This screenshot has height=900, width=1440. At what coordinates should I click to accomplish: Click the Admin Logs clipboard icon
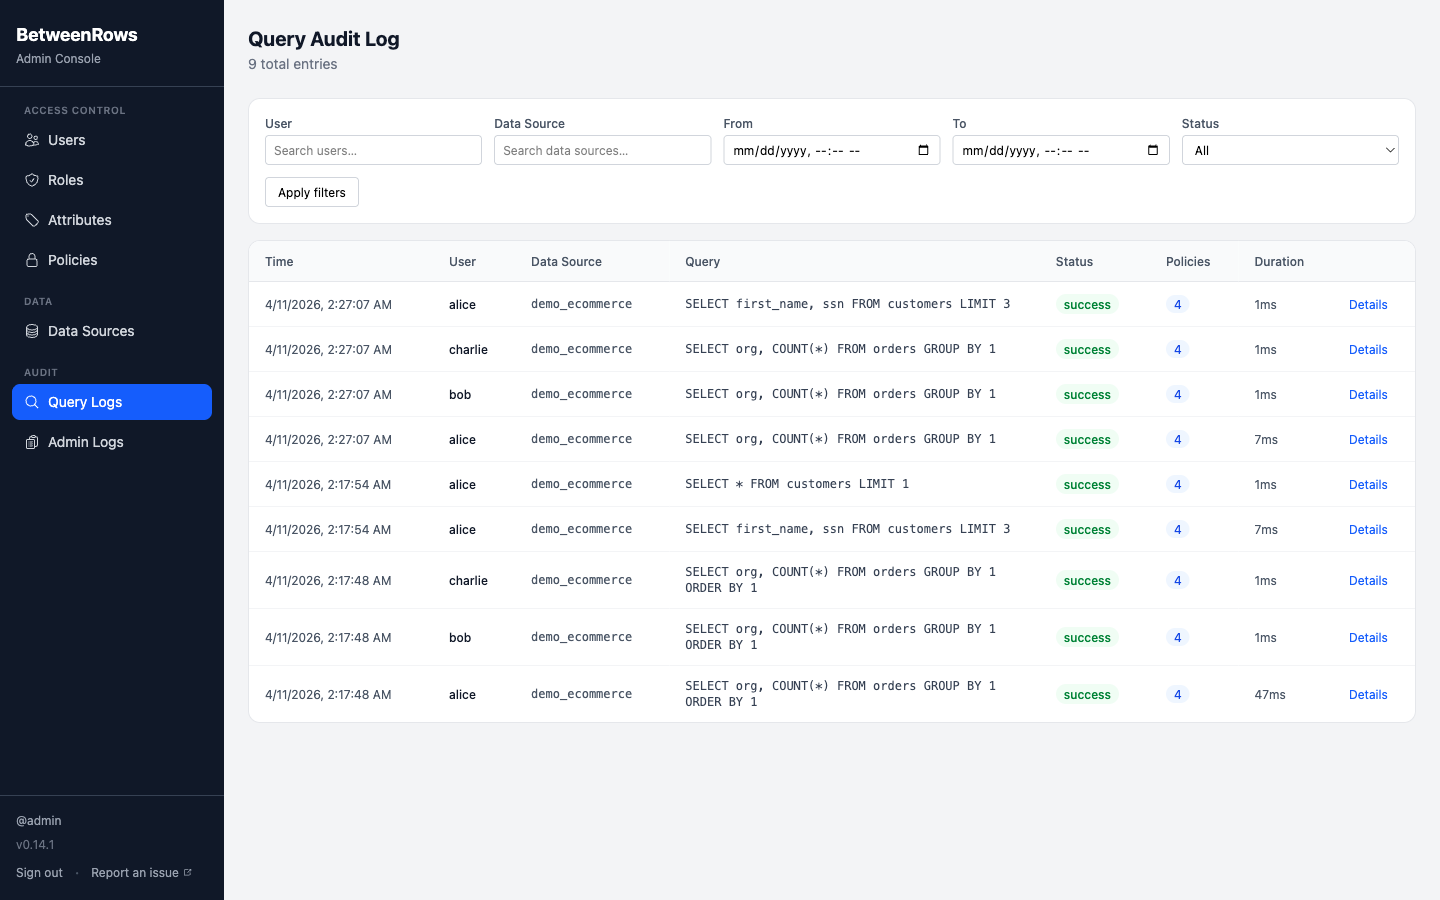(32, 442)
